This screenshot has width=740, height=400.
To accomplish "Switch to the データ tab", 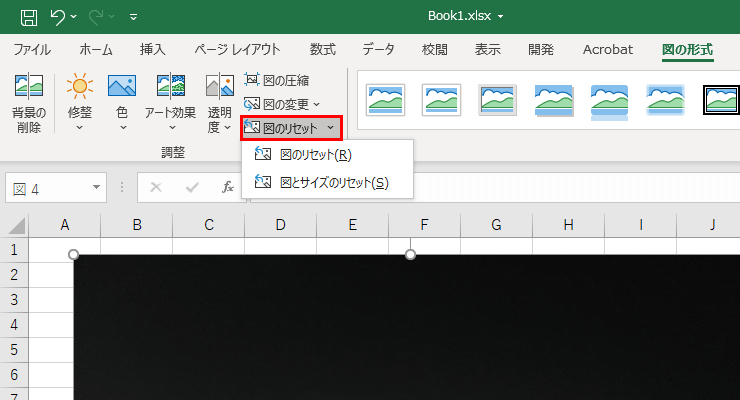I will [378, 50].
